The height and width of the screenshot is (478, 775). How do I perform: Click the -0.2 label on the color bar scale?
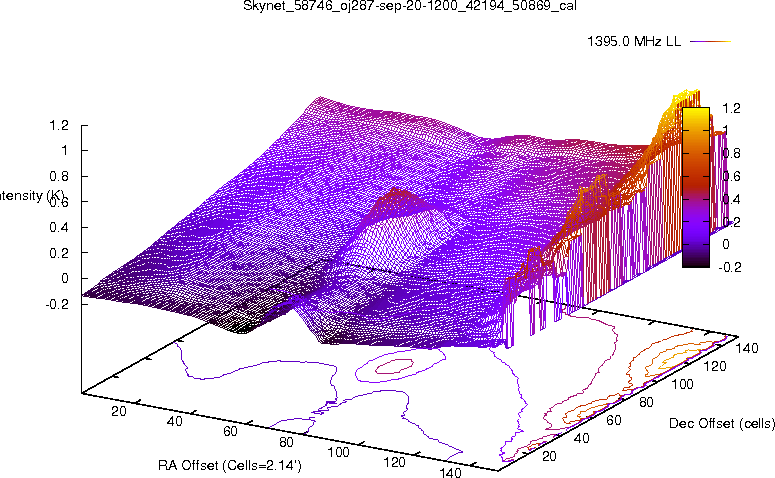click(730, 267)
